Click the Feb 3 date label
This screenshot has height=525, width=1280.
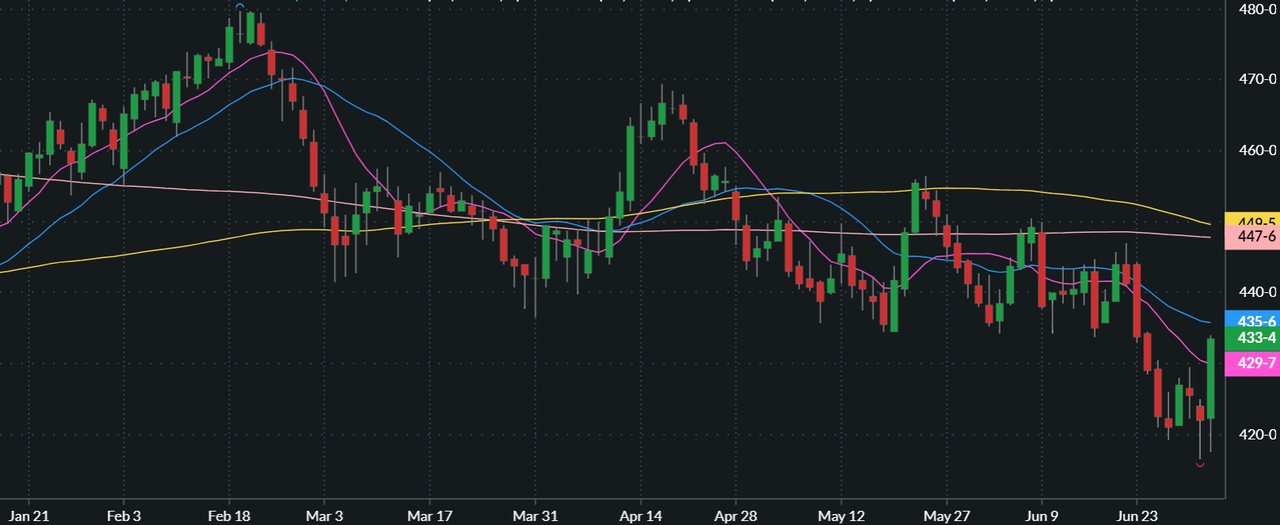[123, 514]
